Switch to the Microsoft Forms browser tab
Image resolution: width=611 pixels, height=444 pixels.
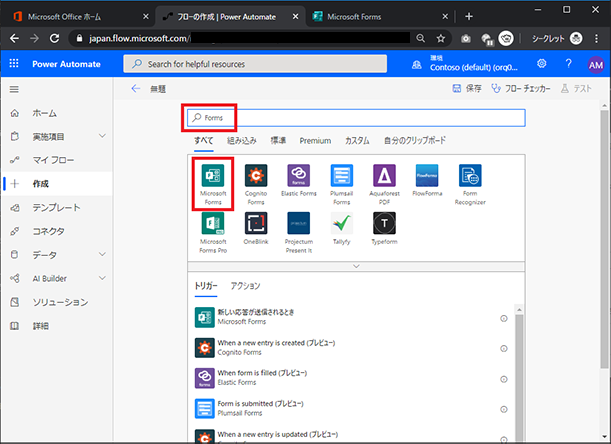tap(380, 16)
